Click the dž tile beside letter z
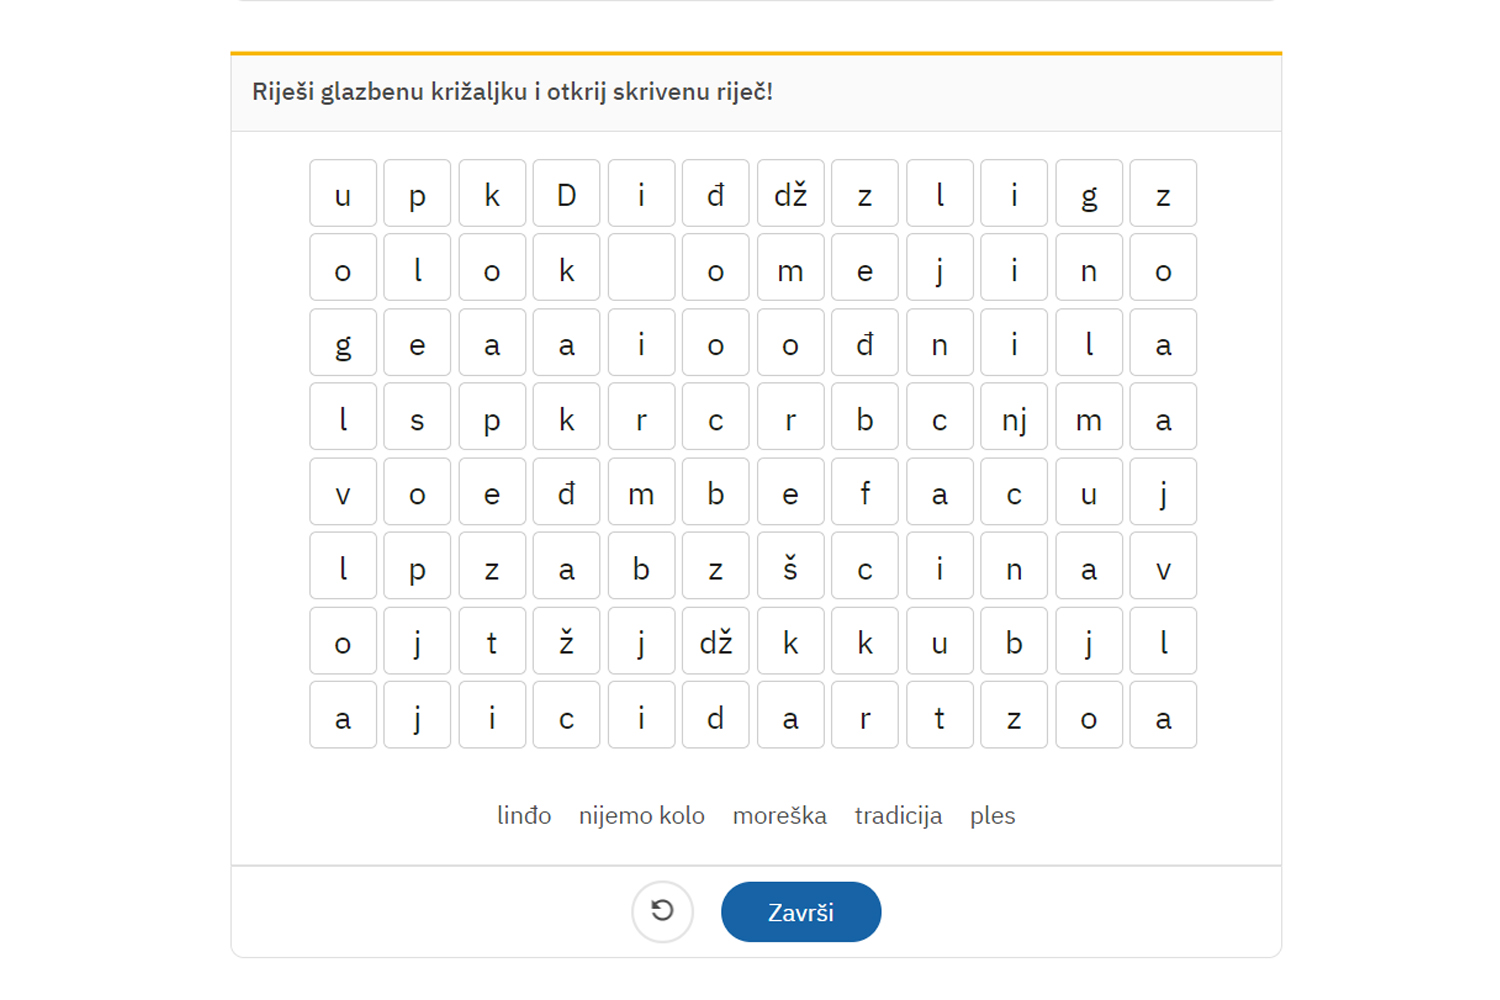1500x1000 pixels. [790, 194]
